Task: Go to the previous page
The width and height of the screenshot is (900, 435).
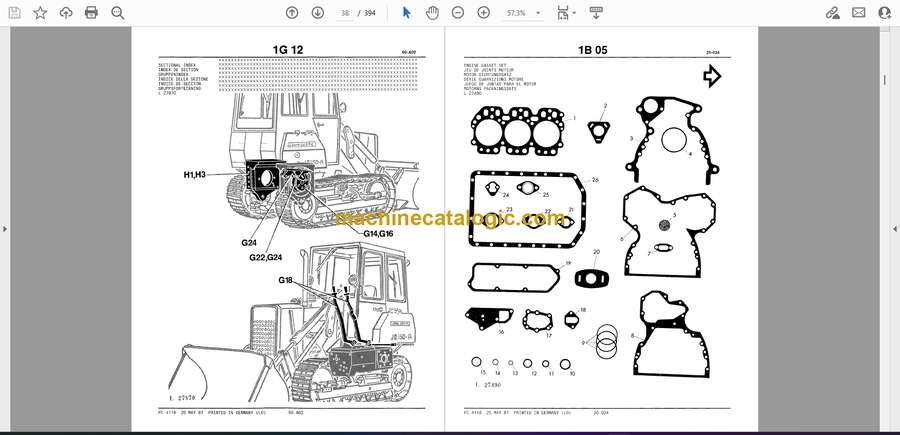Action: [292, 13]
